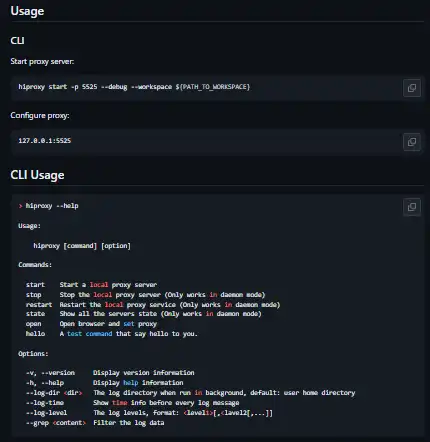Viewport: 430px width, 442px height.
Task: Click the '> hiproxy --help' line
Action: (49, 206)
